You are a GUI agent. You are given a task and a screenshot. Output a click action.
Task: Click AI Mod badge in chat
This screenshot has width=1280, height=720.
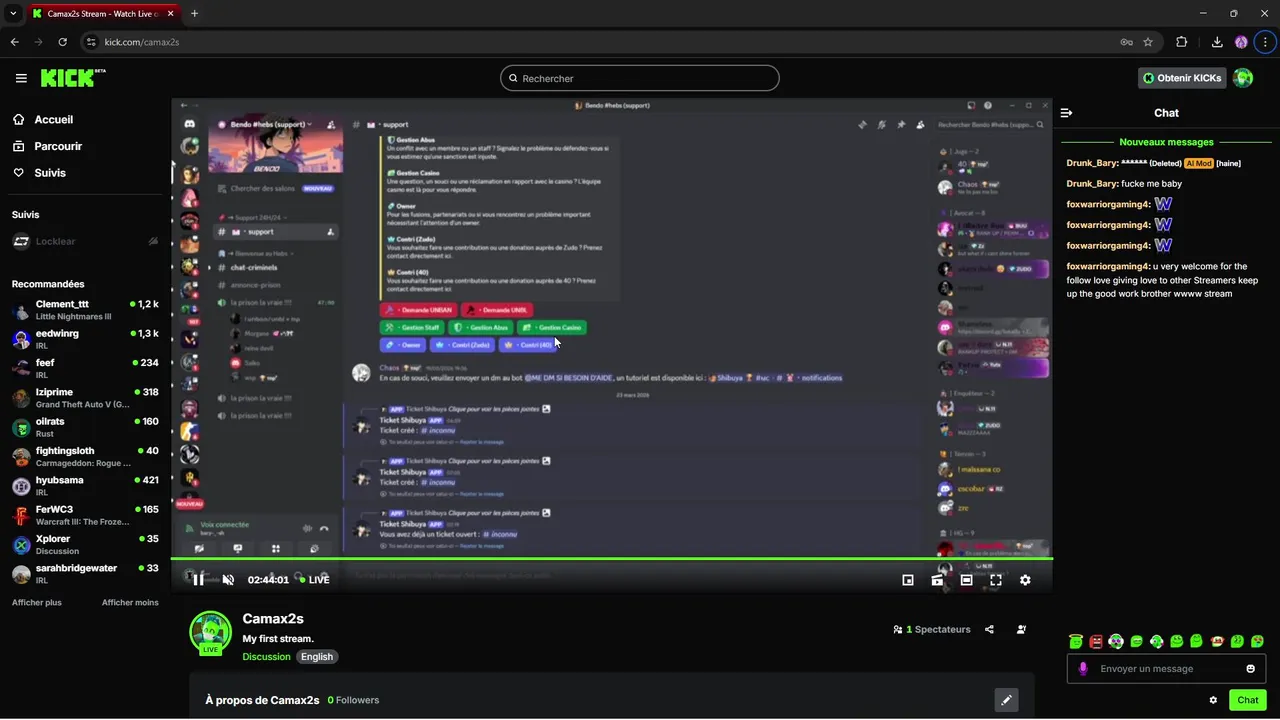tap(1199, 163)
